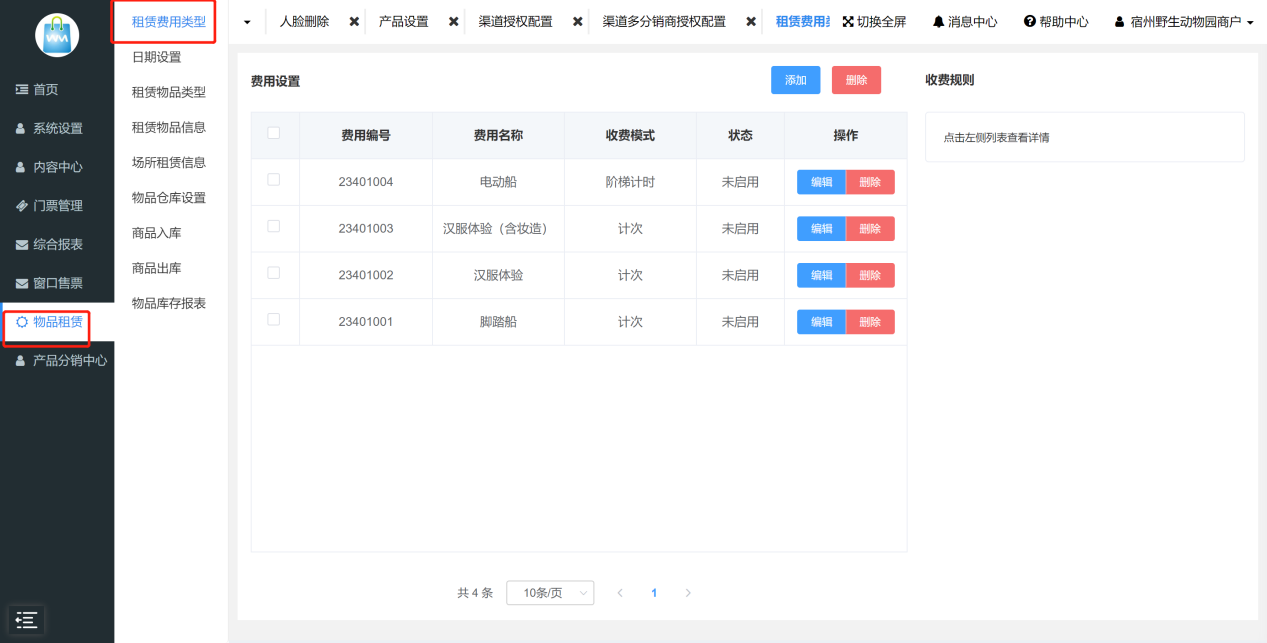Viewport: 1267px width, 643px height.
Task: Go to next page arrow in pagination
Action: pyautogui.click(x=687, y=593)
